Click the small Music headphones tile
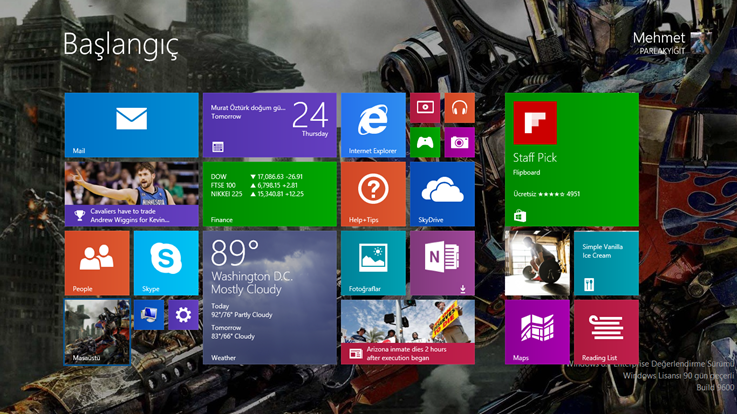737x414 pixels. pyautogui.click(x=459, y=107)
